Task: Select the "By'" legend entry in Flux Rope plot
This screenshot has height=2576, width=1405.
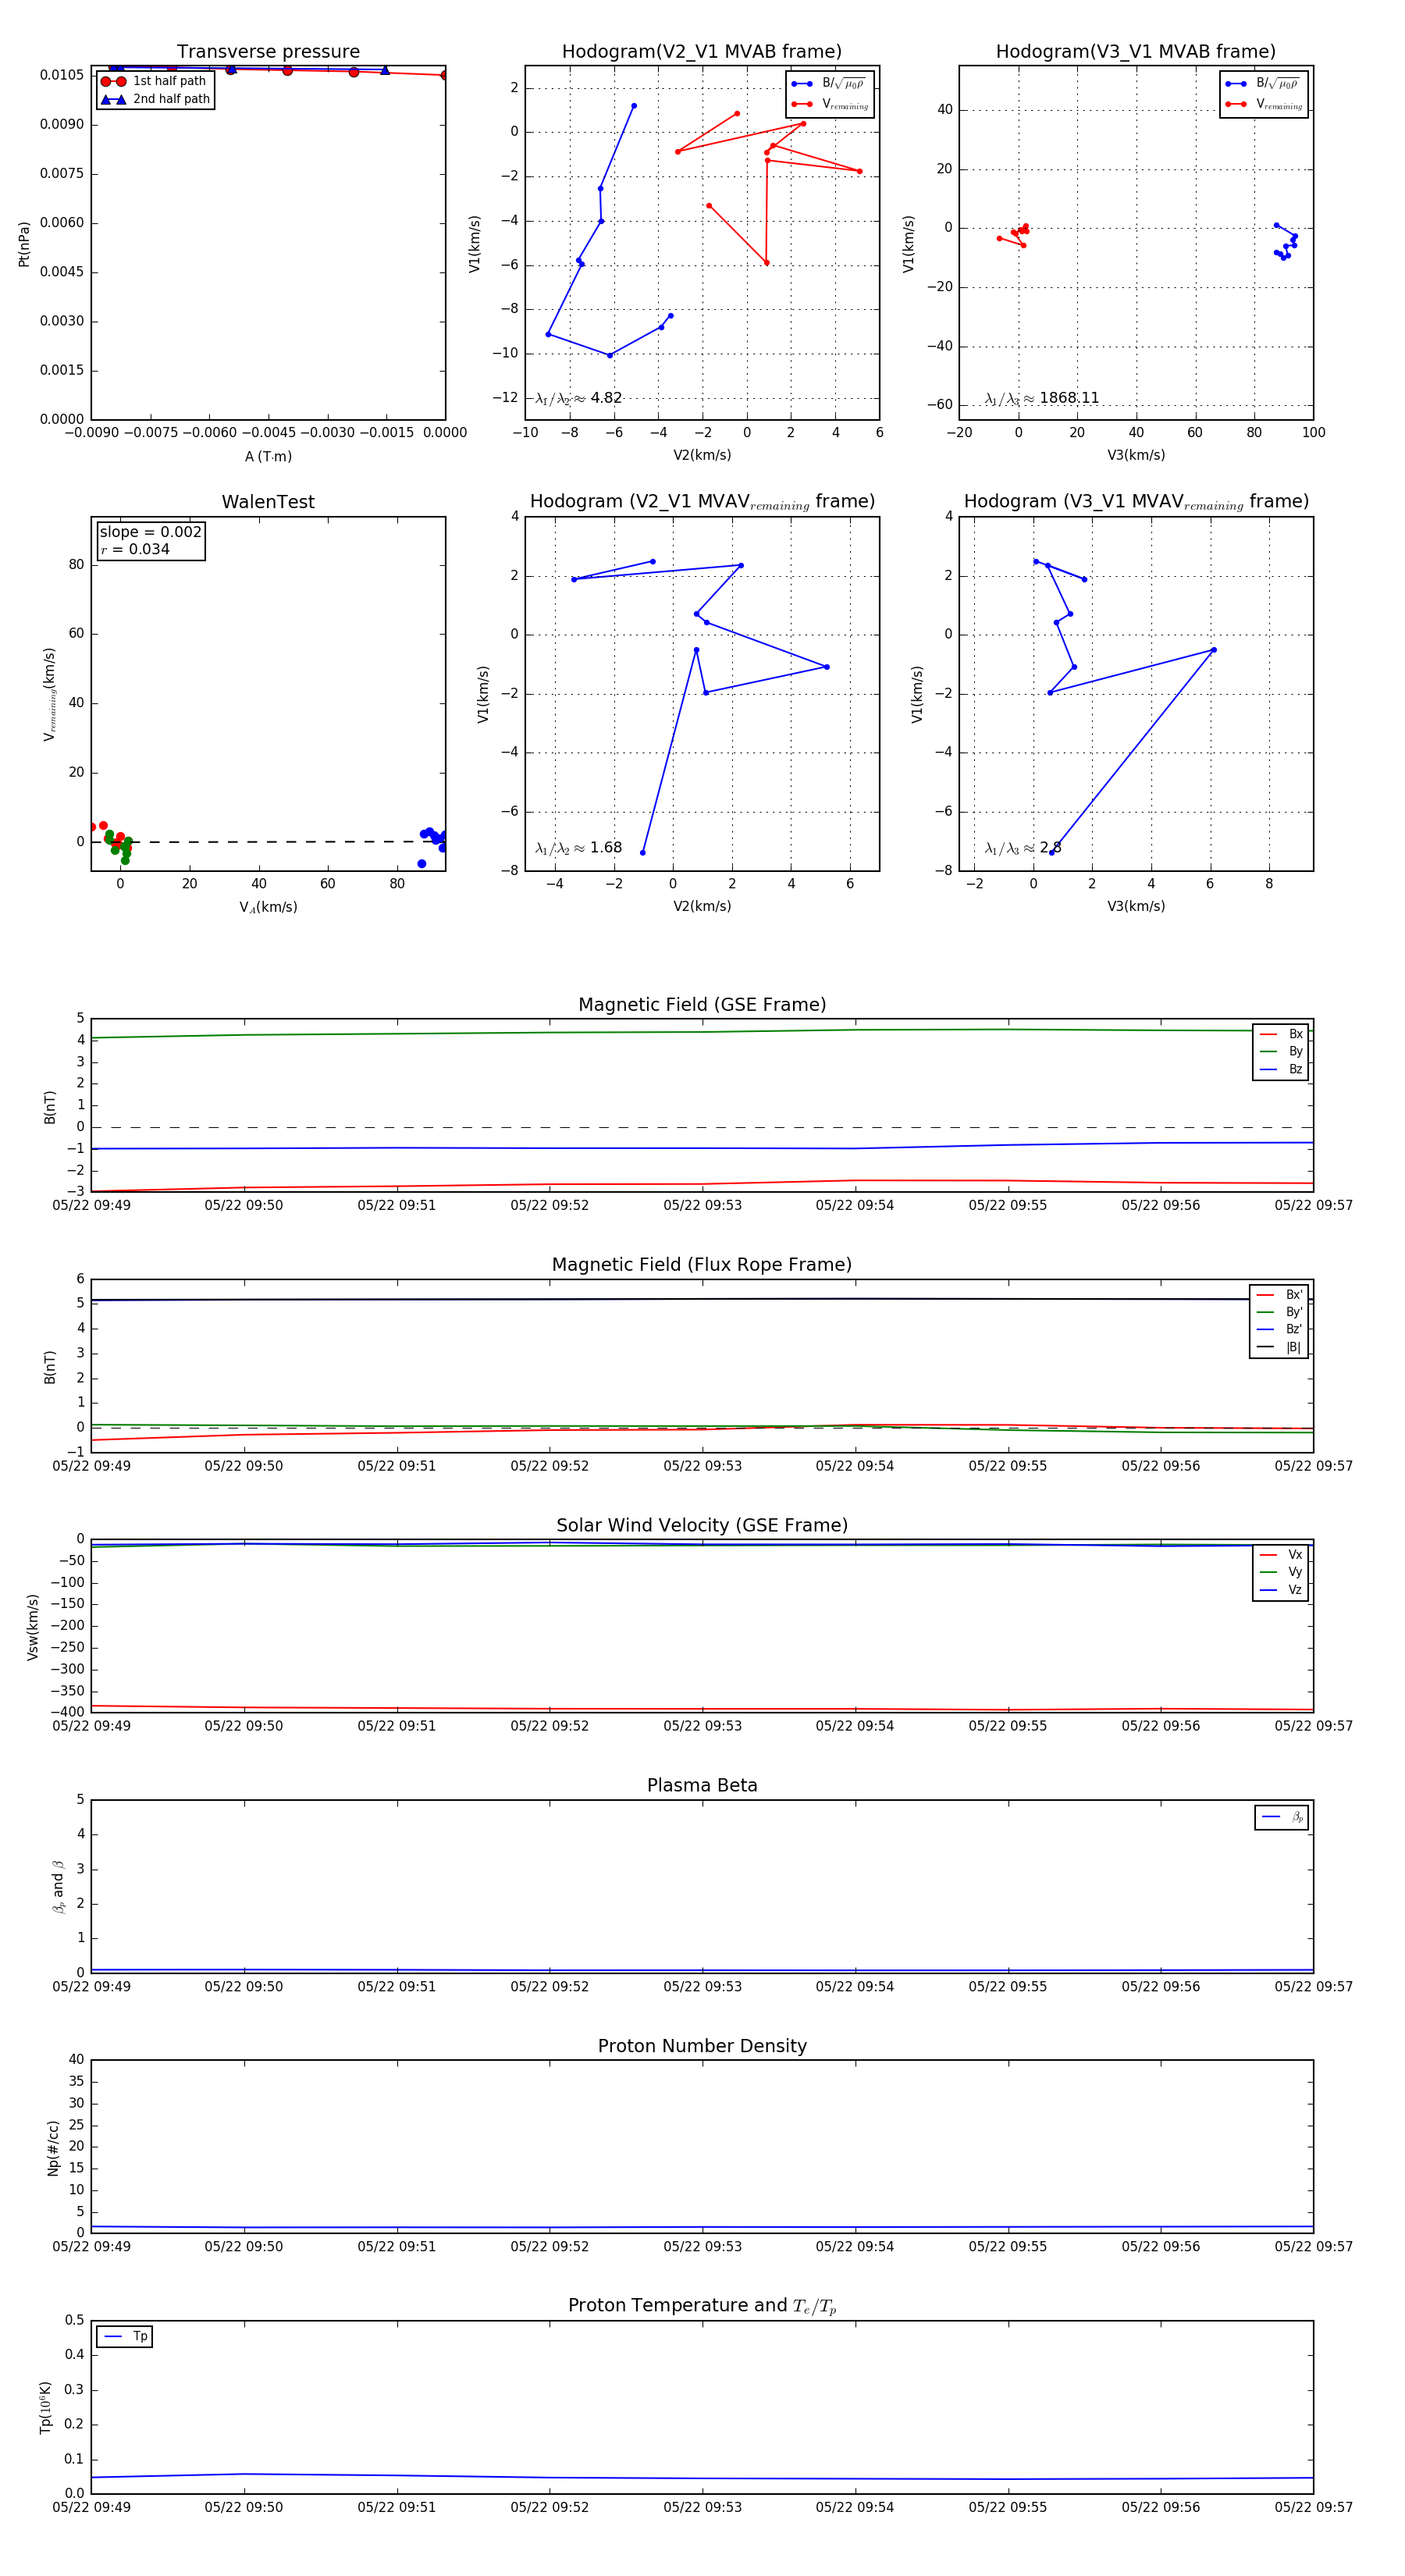Action: pos(1279,1312)
